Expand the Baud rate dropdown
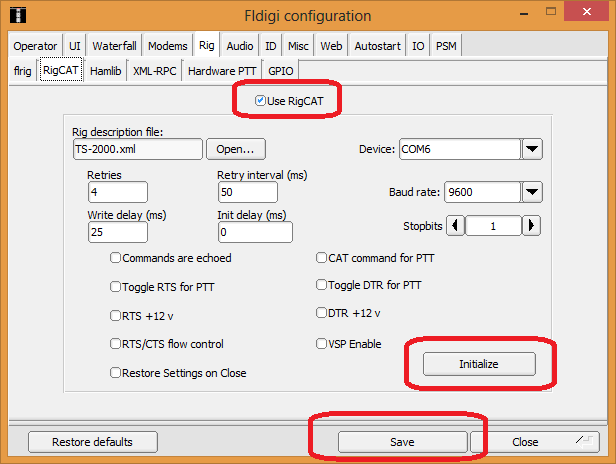This screenshot has height=464, width=616. click(532, 191)
